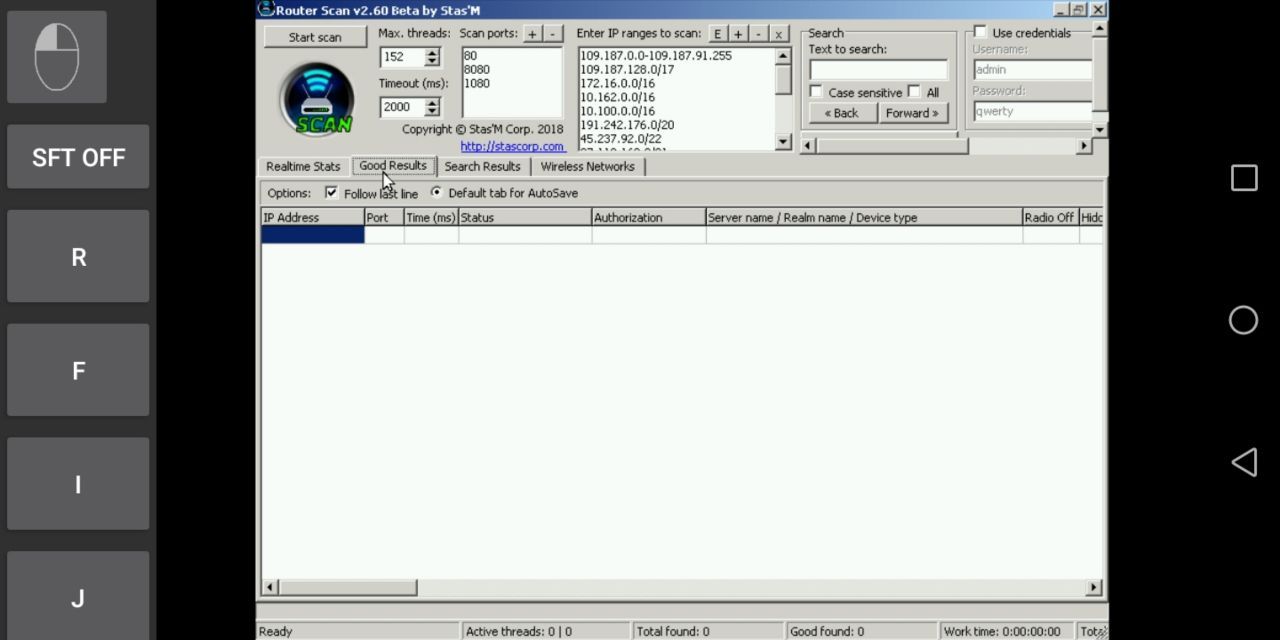Click the IP ranges list scrollbar thumb

(x=784, y=79)
